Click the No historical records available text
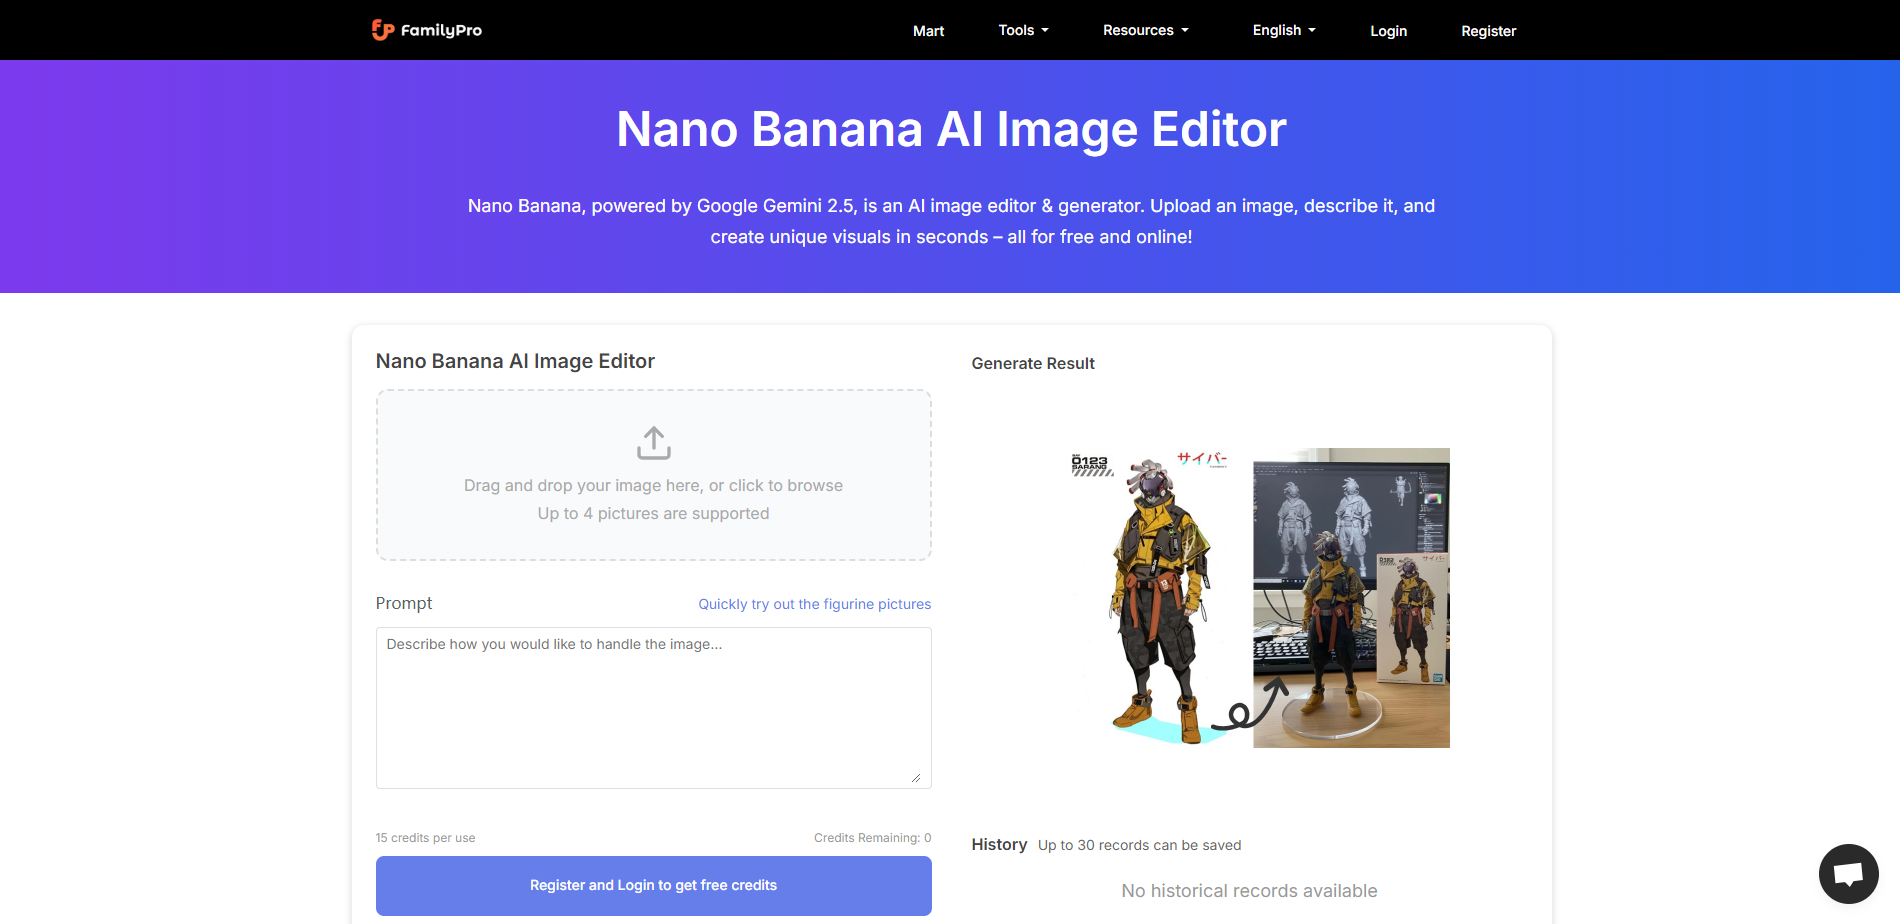1900x924 pixels. click(x=1249, y=890)
